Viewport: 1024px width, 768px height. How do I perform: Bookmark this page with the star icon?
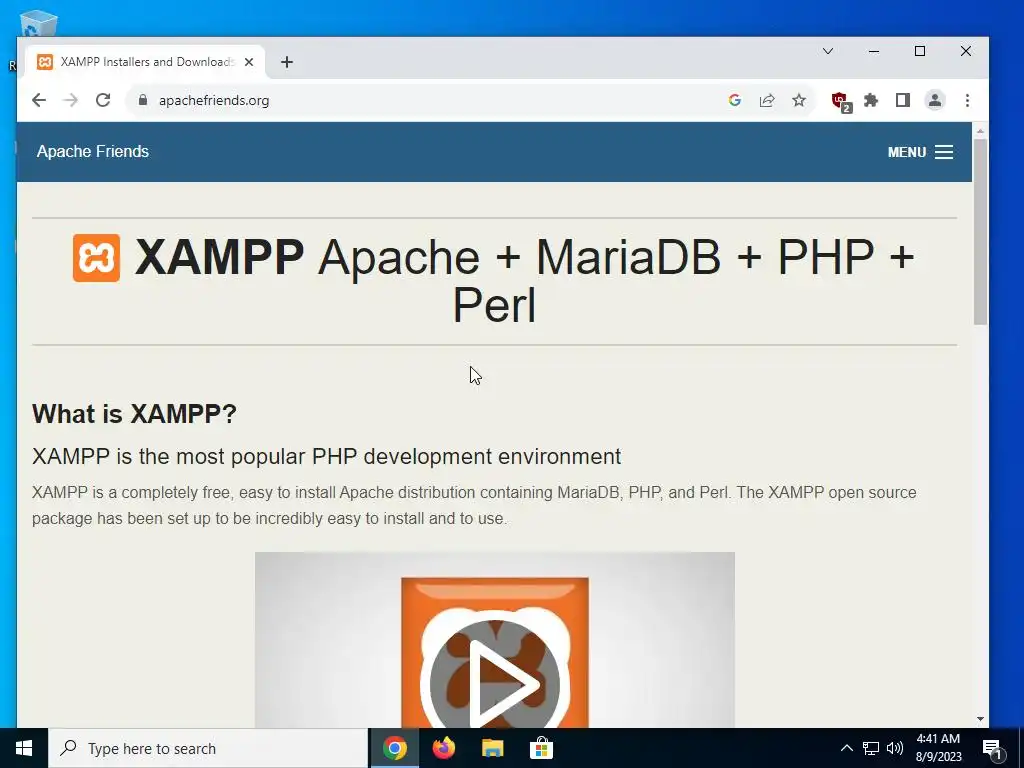[799, 100]
